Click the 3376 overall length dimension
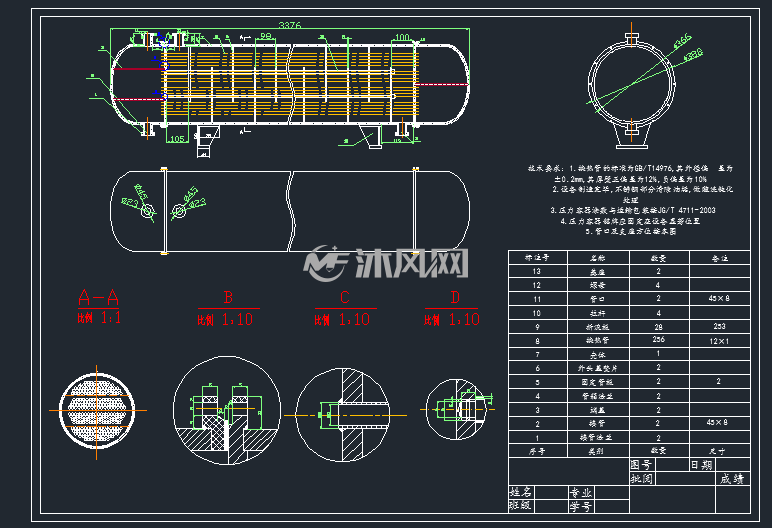Viewport: 772px width, 528px height. click(290, 25)
